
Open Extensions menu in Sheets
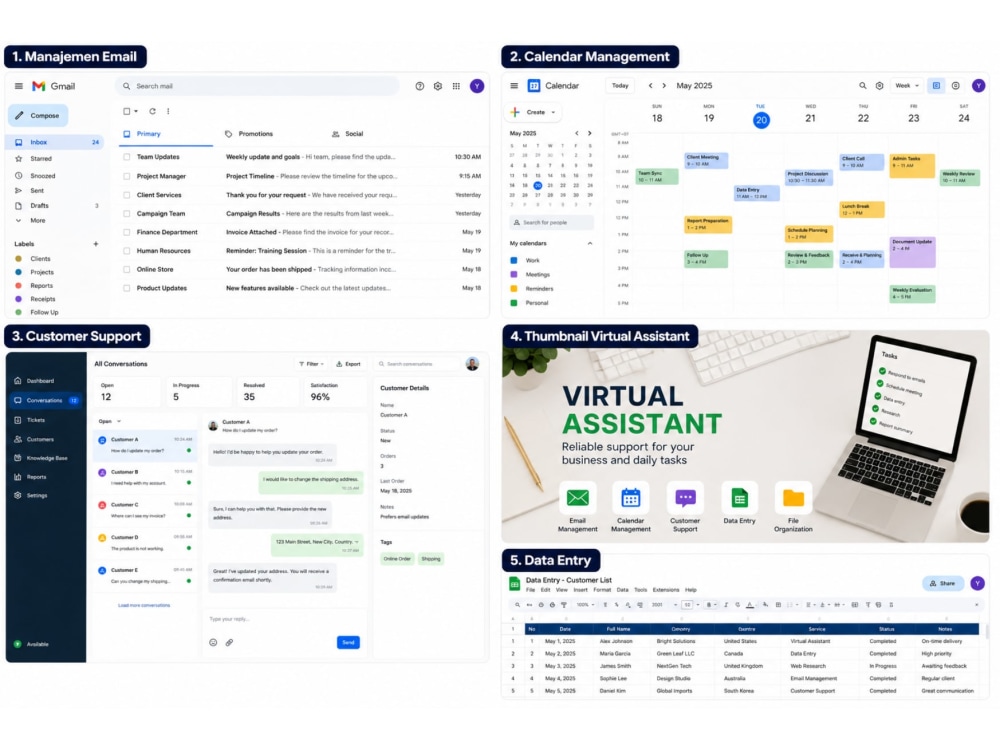pyautogui.click(x=666, y=590)
